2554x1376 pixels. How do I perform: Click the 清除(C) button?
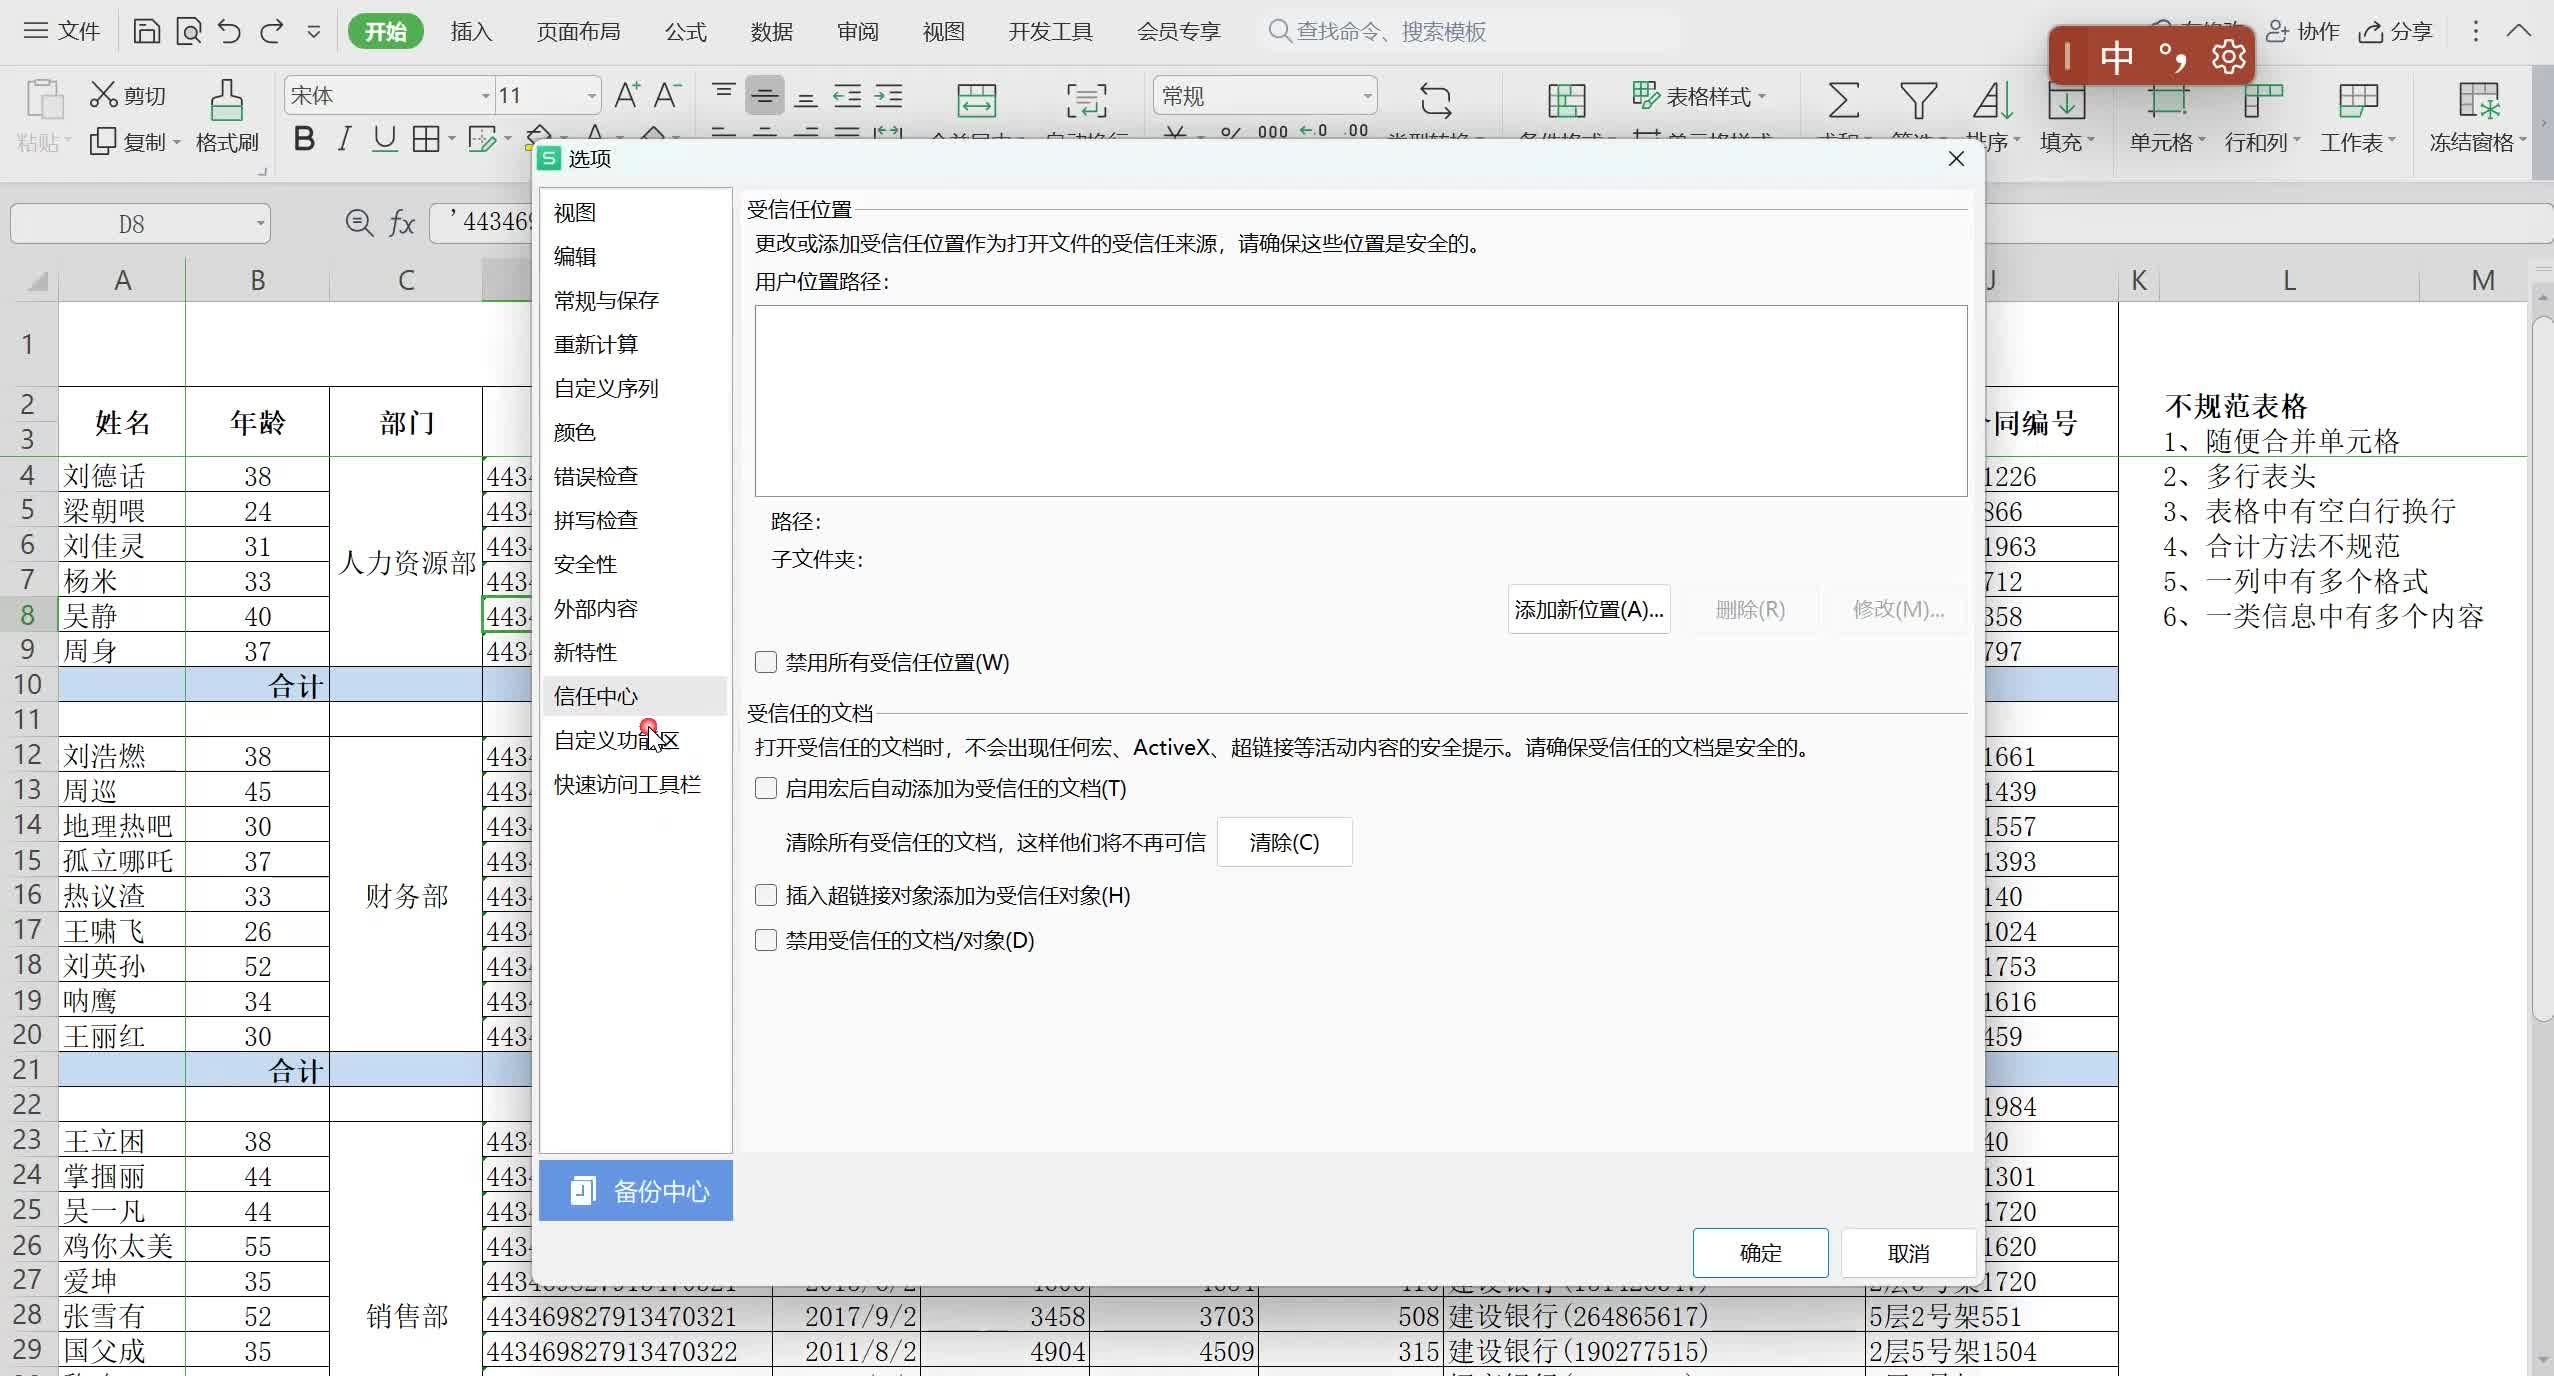(x=1284, y=842)
